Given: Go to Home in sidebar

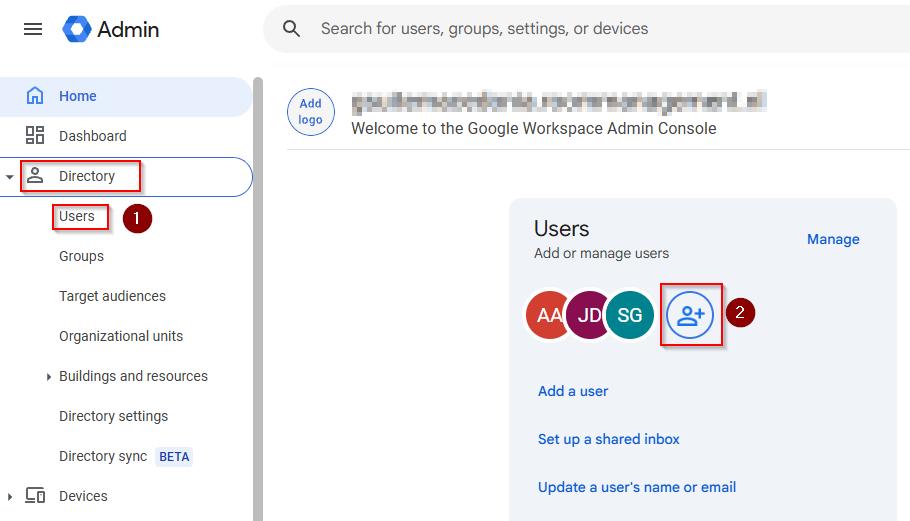Looking at the screenshot, I should tap(77, 96).
